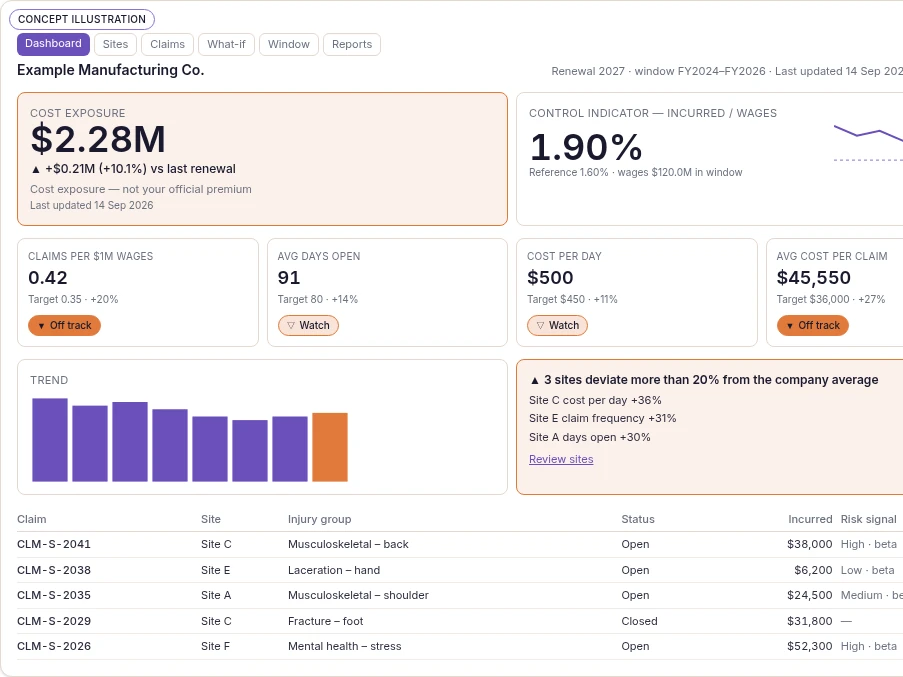Open claim CLM-S-2038

54,570
